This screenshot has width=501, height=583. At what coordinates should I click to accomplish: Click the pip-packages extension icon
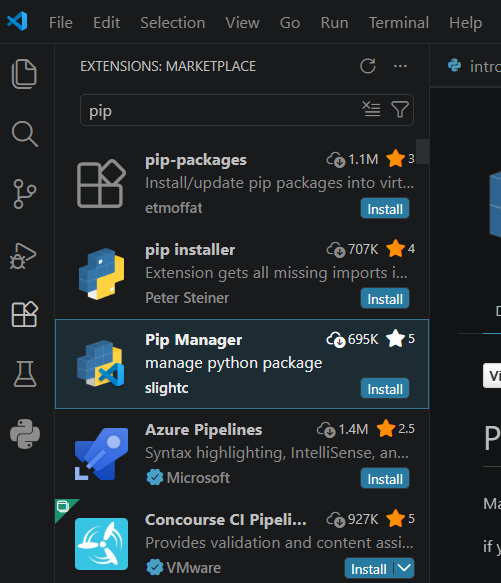click(101, 184)
